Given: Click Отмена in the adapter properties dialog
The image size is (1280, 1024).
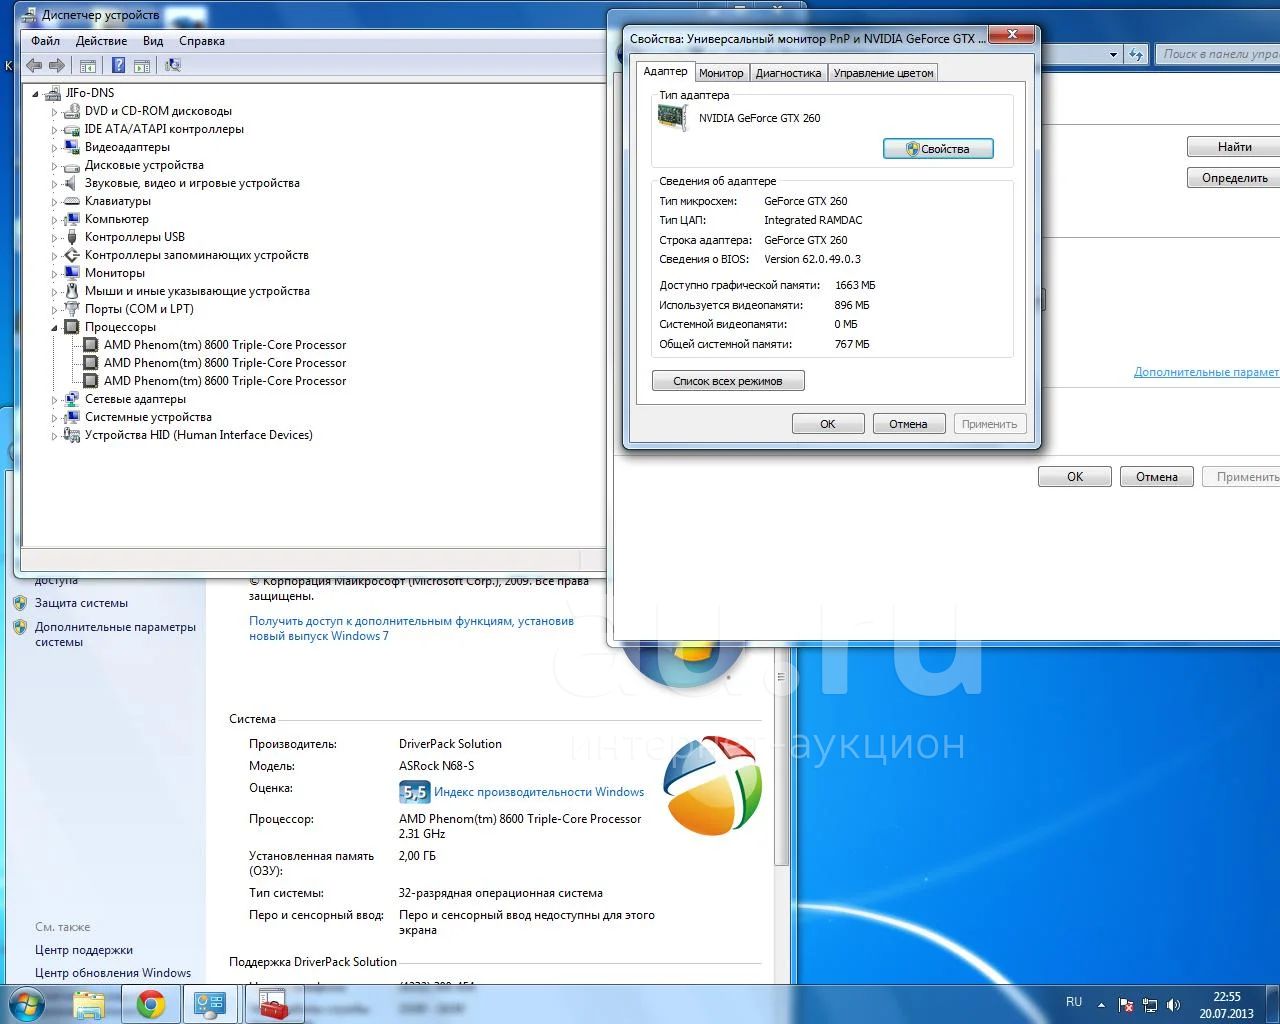Looking at the screenshot, I should coord(908,424).
